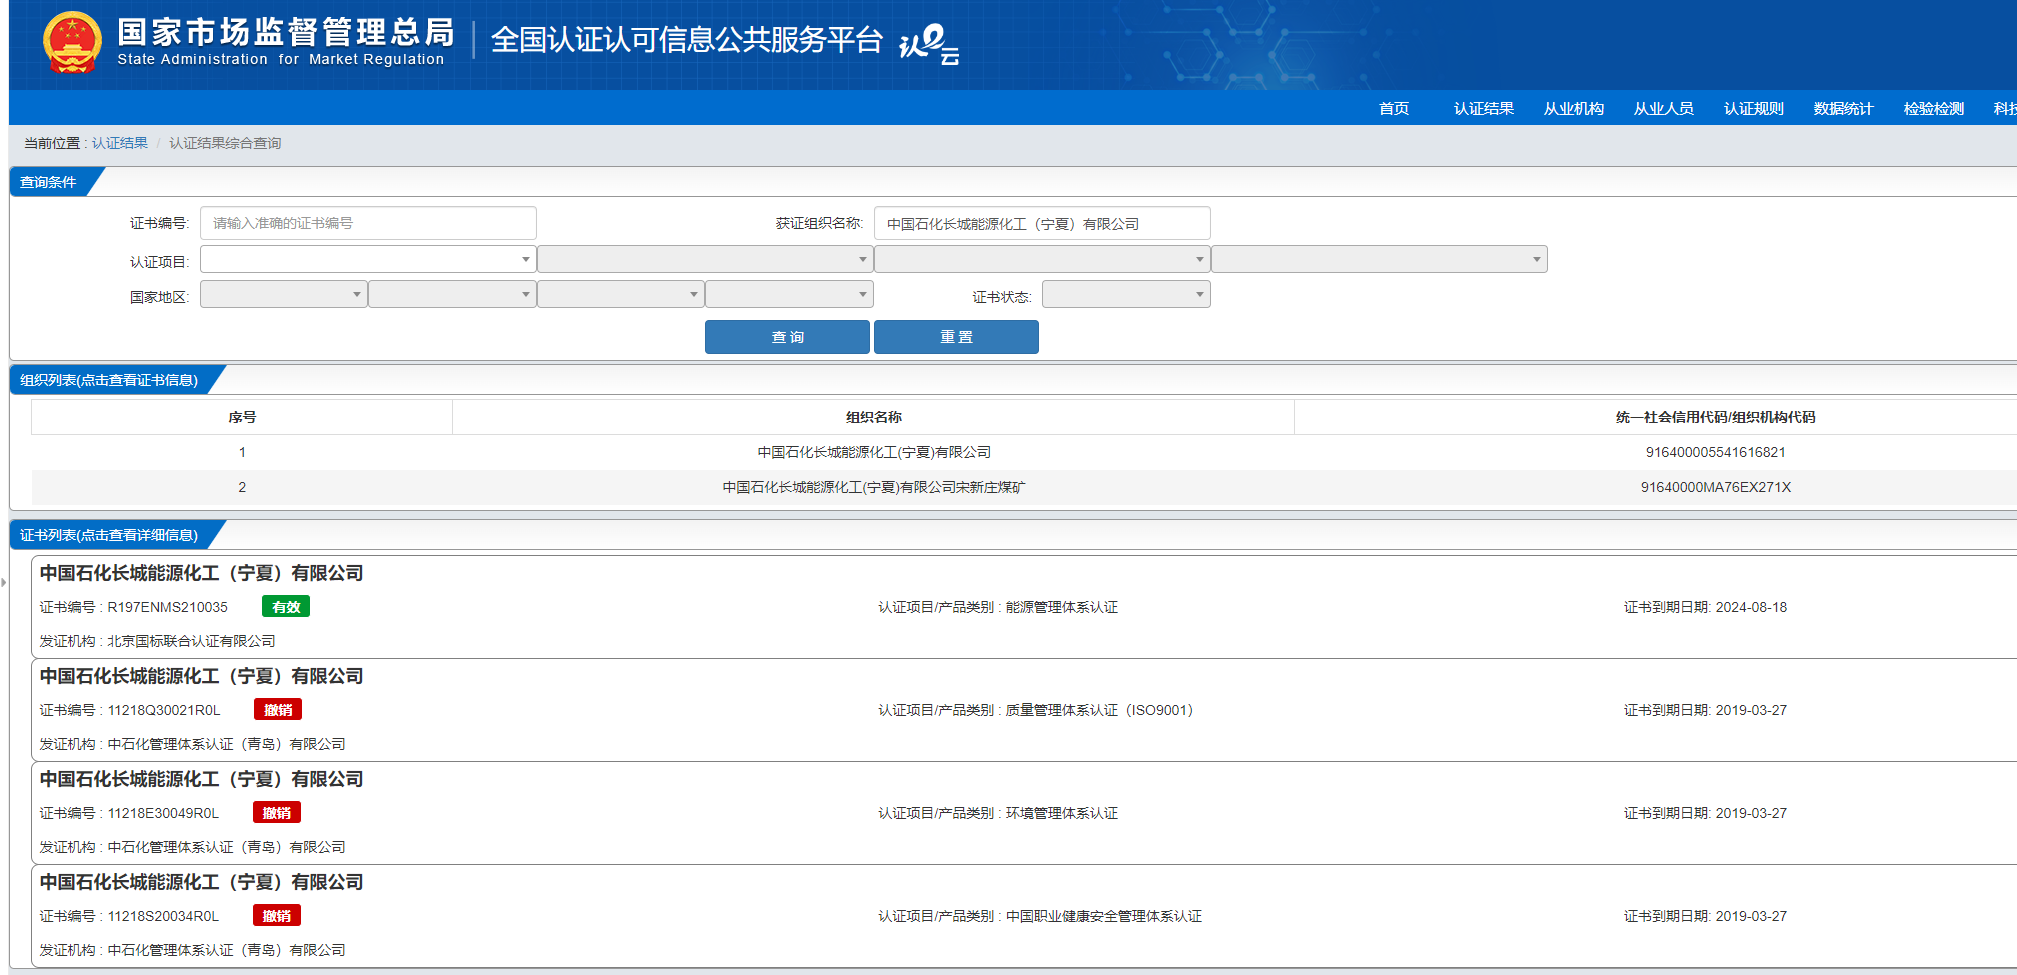Click the 查询 search button
Viewport: 2017px width, 975px height.
pos(787,337)
